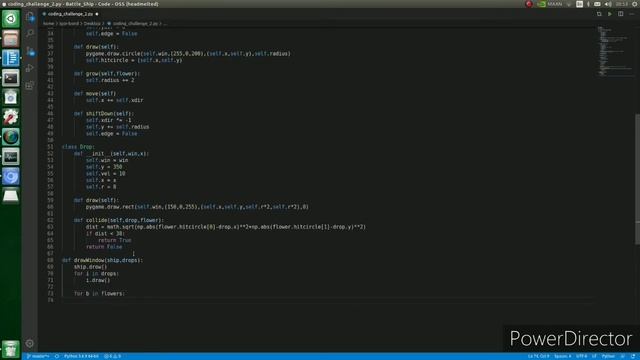
Task: Click the def shiftDown(self) line
Action: (104, 113)
